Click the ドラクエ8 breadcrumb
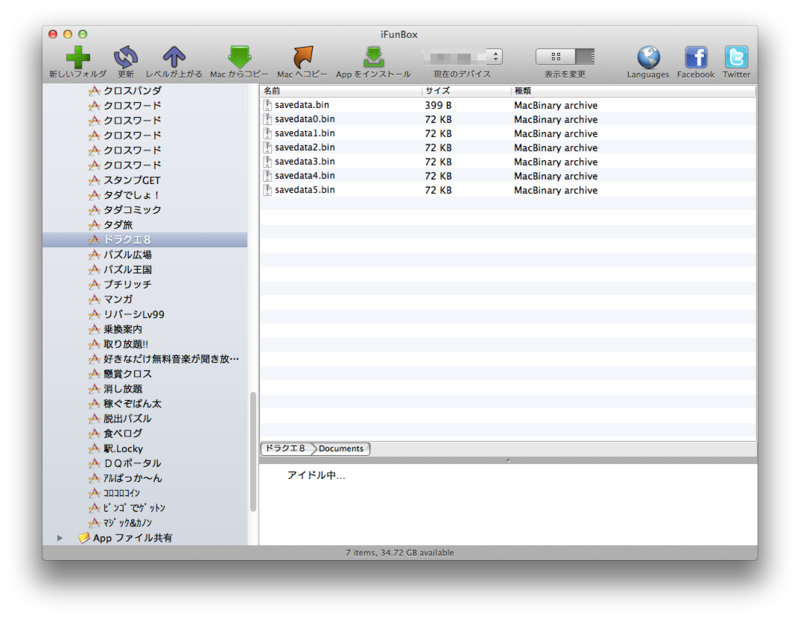This screenshot has width=800, height=619. [286, 449]
